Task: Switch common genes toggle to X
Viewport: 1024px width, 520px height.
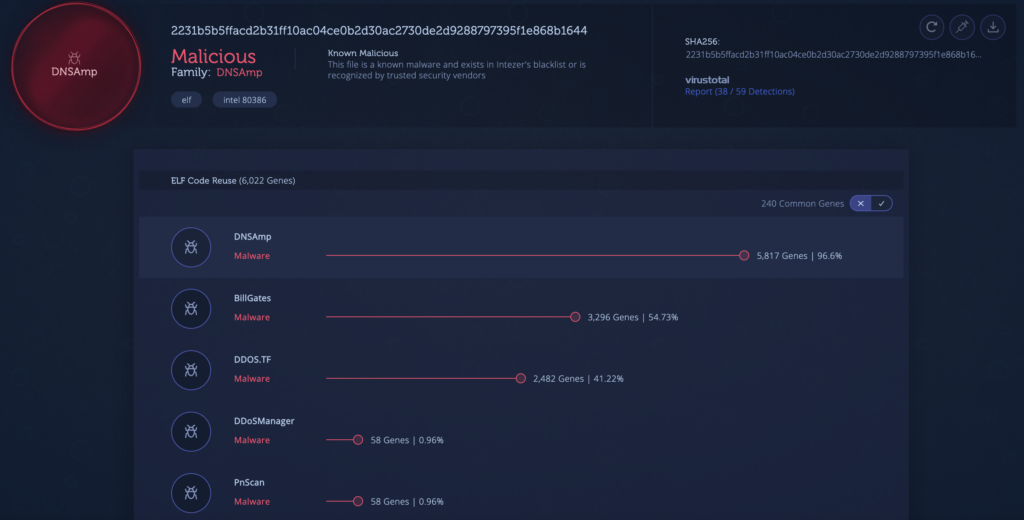Action: 861,203
